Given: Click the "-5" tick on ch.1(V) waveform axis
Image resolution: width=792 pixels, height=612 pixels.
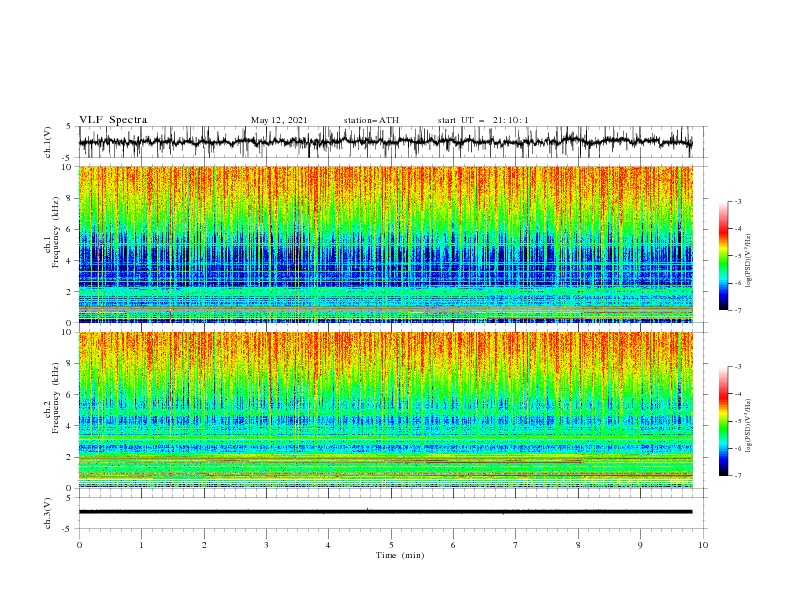Looking at the screenshot, I should point(68,158).
